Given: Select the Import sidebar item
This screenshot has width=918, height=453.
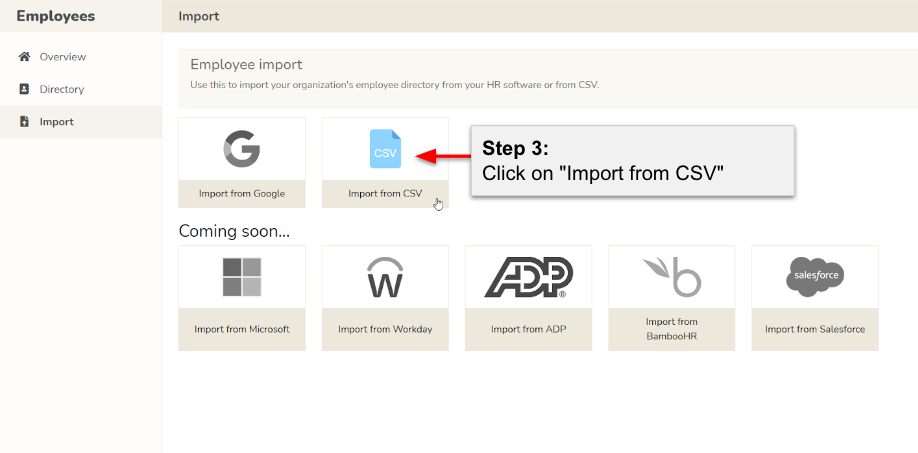Looking at the screenshot, I should pyautogui.click(x=56, y=122).
